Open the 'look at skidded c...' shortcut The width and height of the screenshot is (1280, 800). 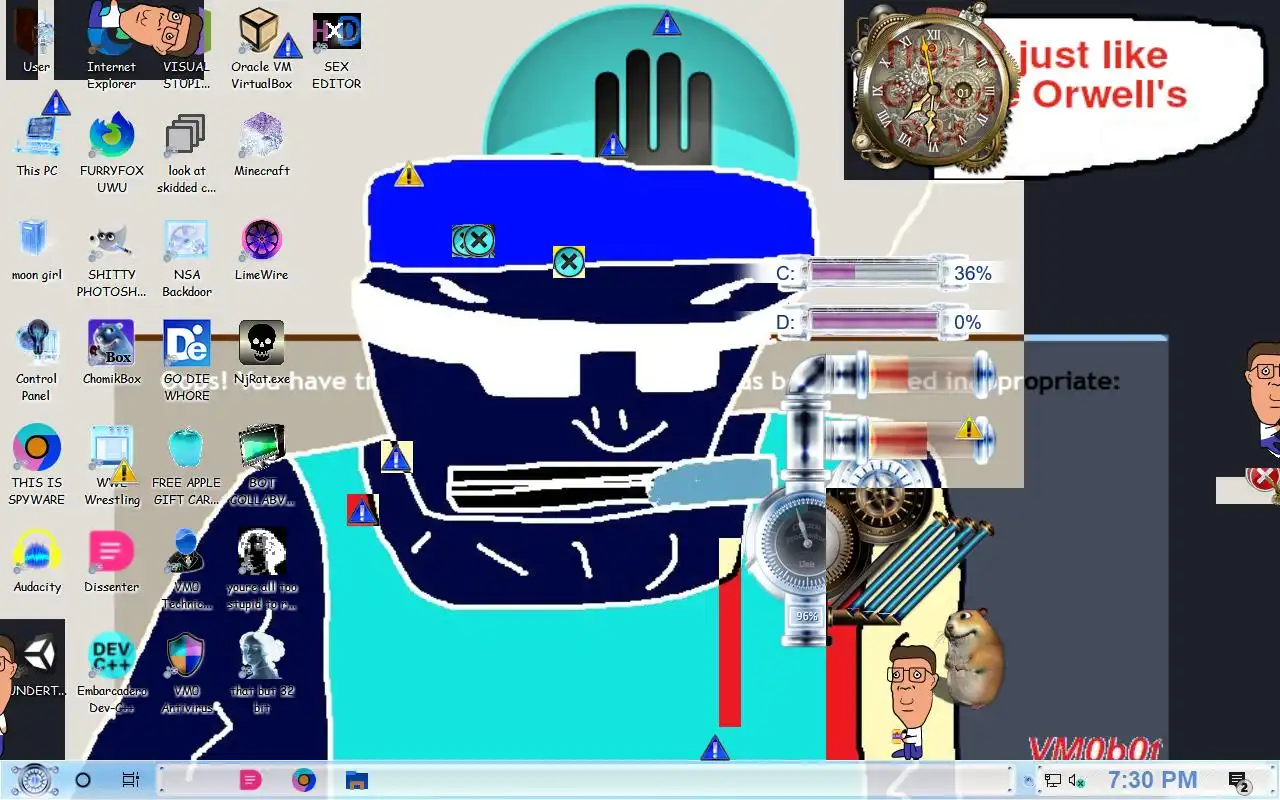coord(186,152)
